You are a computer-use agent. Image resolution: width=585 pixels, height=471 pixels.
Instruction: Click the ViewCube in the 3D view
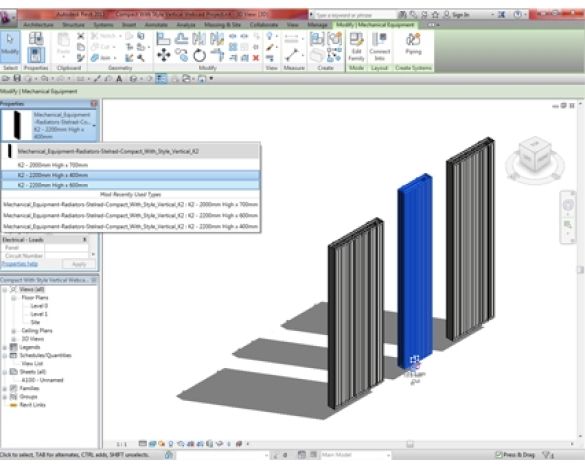(535, 156)
